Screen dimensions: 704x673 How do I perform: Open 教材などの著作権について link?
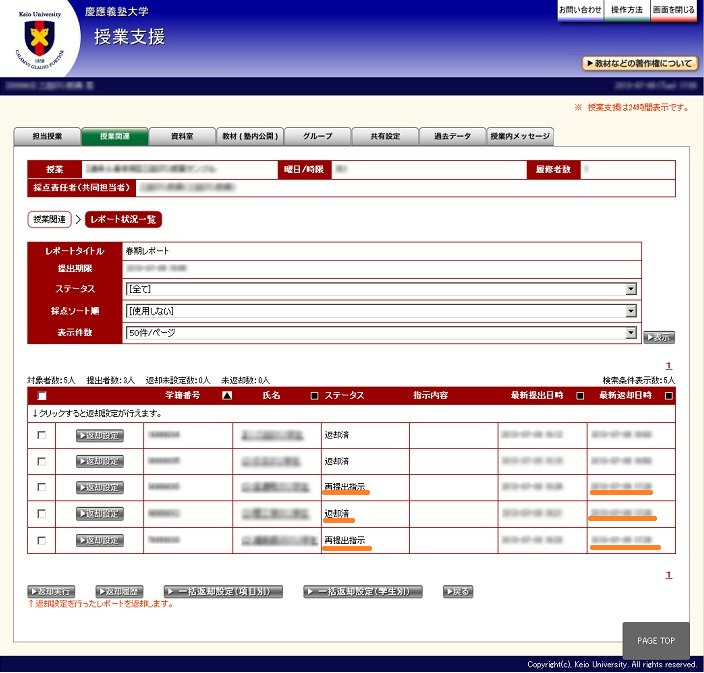[x=640, y=63]
